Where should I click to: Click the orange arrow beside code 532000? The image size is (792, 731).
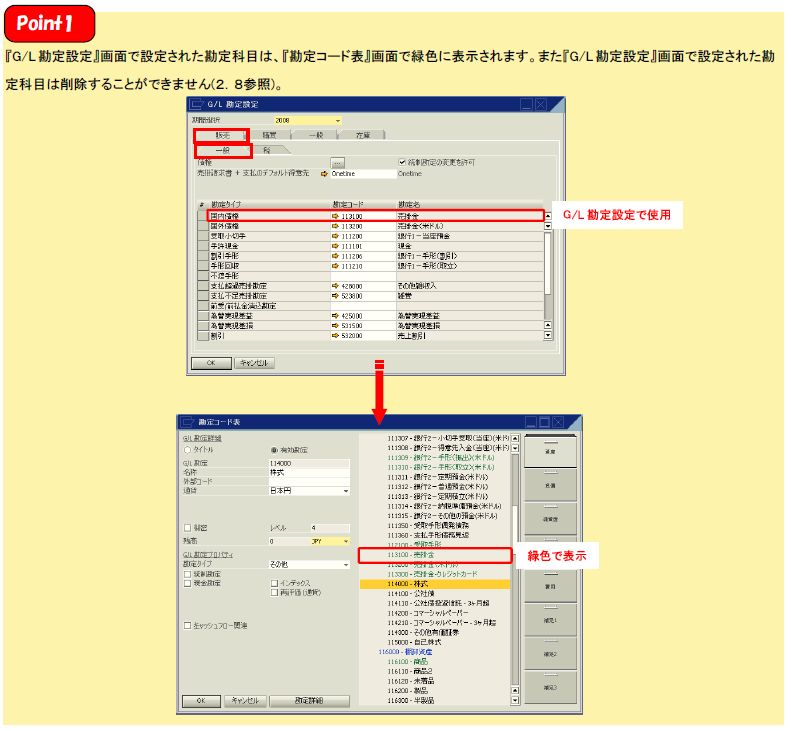pos(335,337)
